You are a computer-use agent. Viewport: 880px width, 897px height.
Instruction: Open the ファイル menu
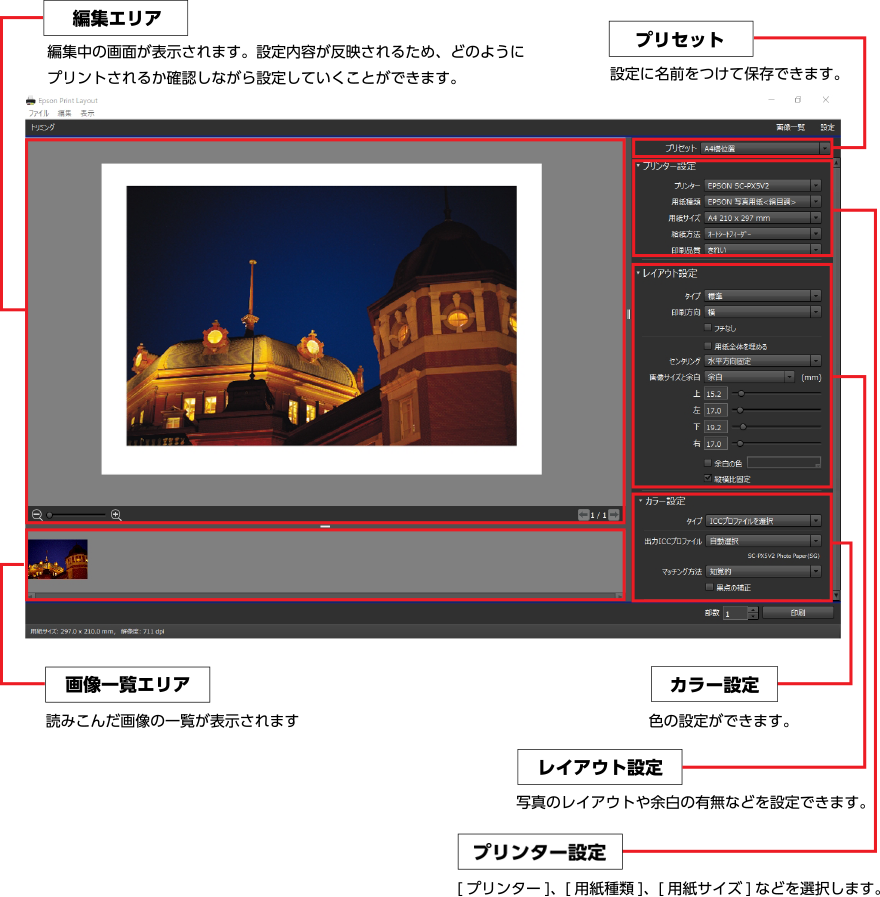[x=39, y=114]
